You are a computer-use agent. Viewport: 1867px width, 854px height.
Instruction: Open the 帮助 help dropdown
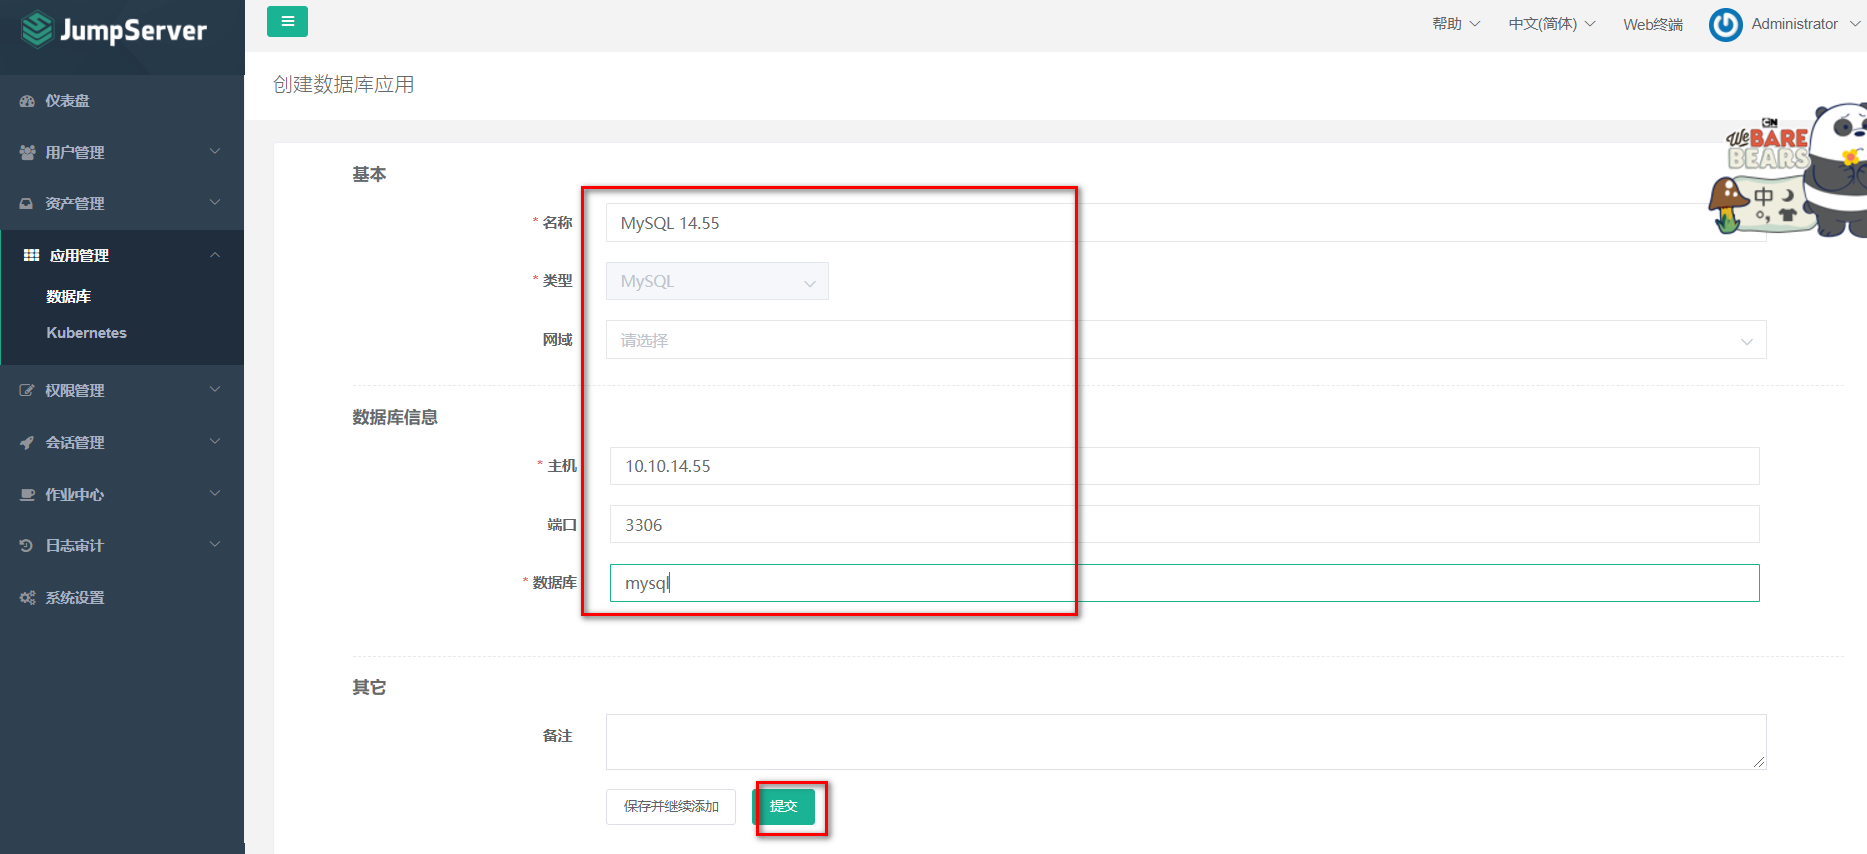1456,24
